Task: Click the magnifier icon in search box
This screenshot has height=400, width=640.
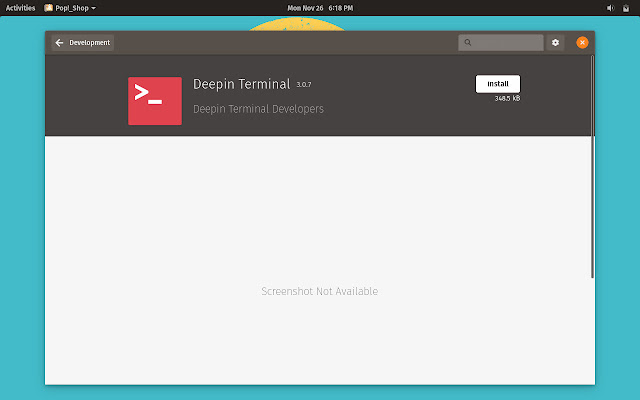Action: (468, 42)
